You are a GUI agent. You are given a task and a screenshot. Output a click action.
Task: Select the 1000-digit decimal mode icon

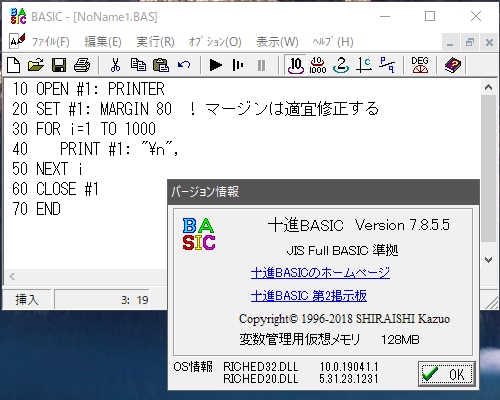point(318,65)
